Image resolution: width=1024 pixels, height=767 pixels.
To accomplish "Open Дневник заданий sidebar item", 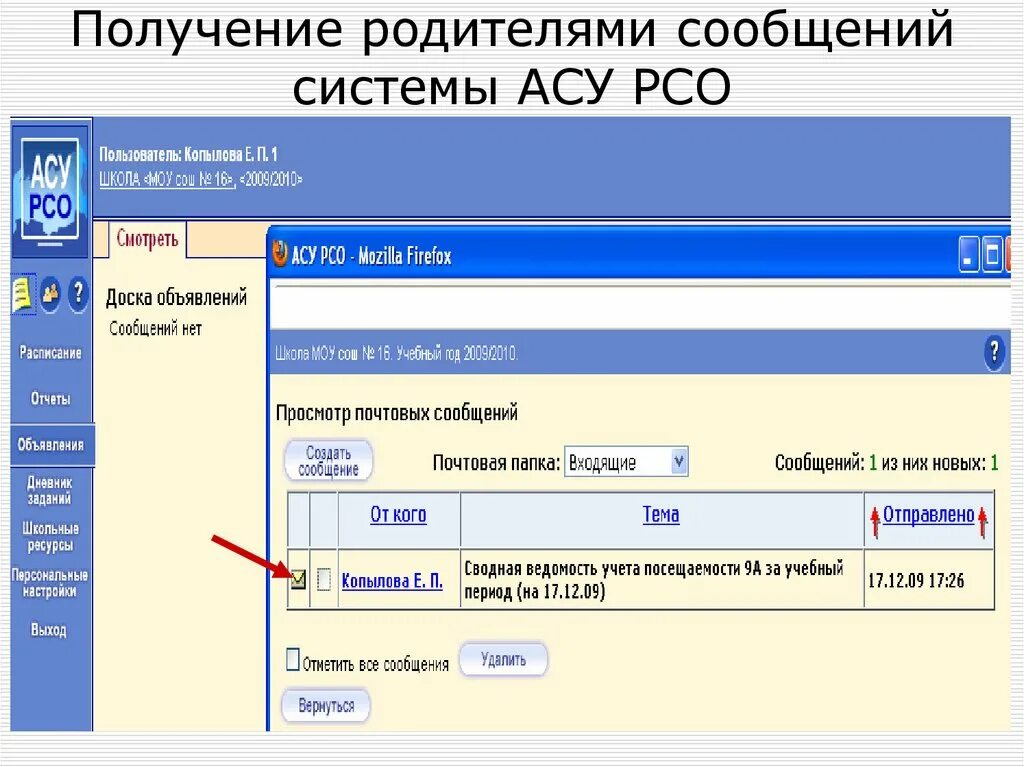I will [50, 491].
